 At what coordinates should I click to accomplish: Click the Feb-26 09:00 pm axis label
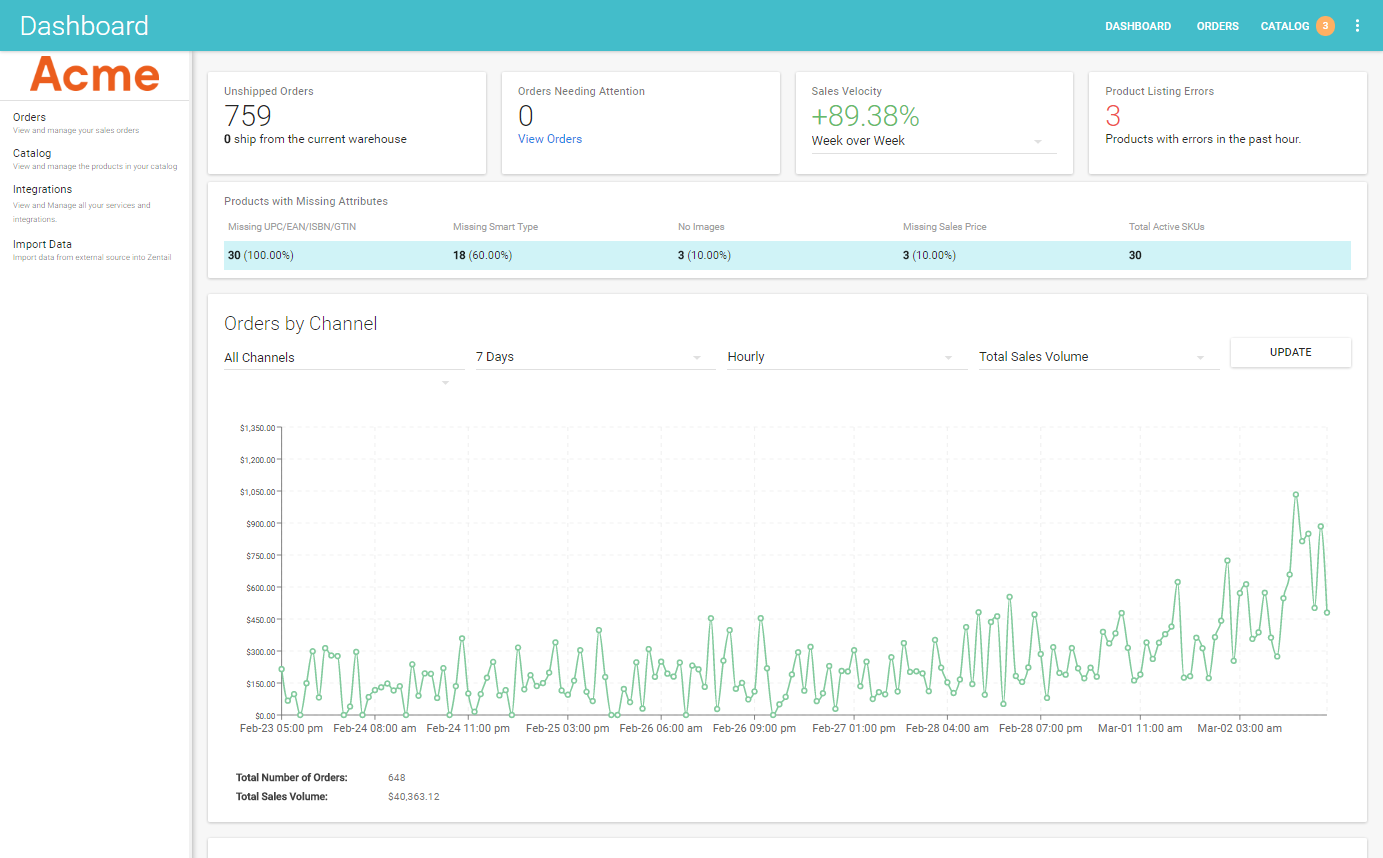[754, 729]
